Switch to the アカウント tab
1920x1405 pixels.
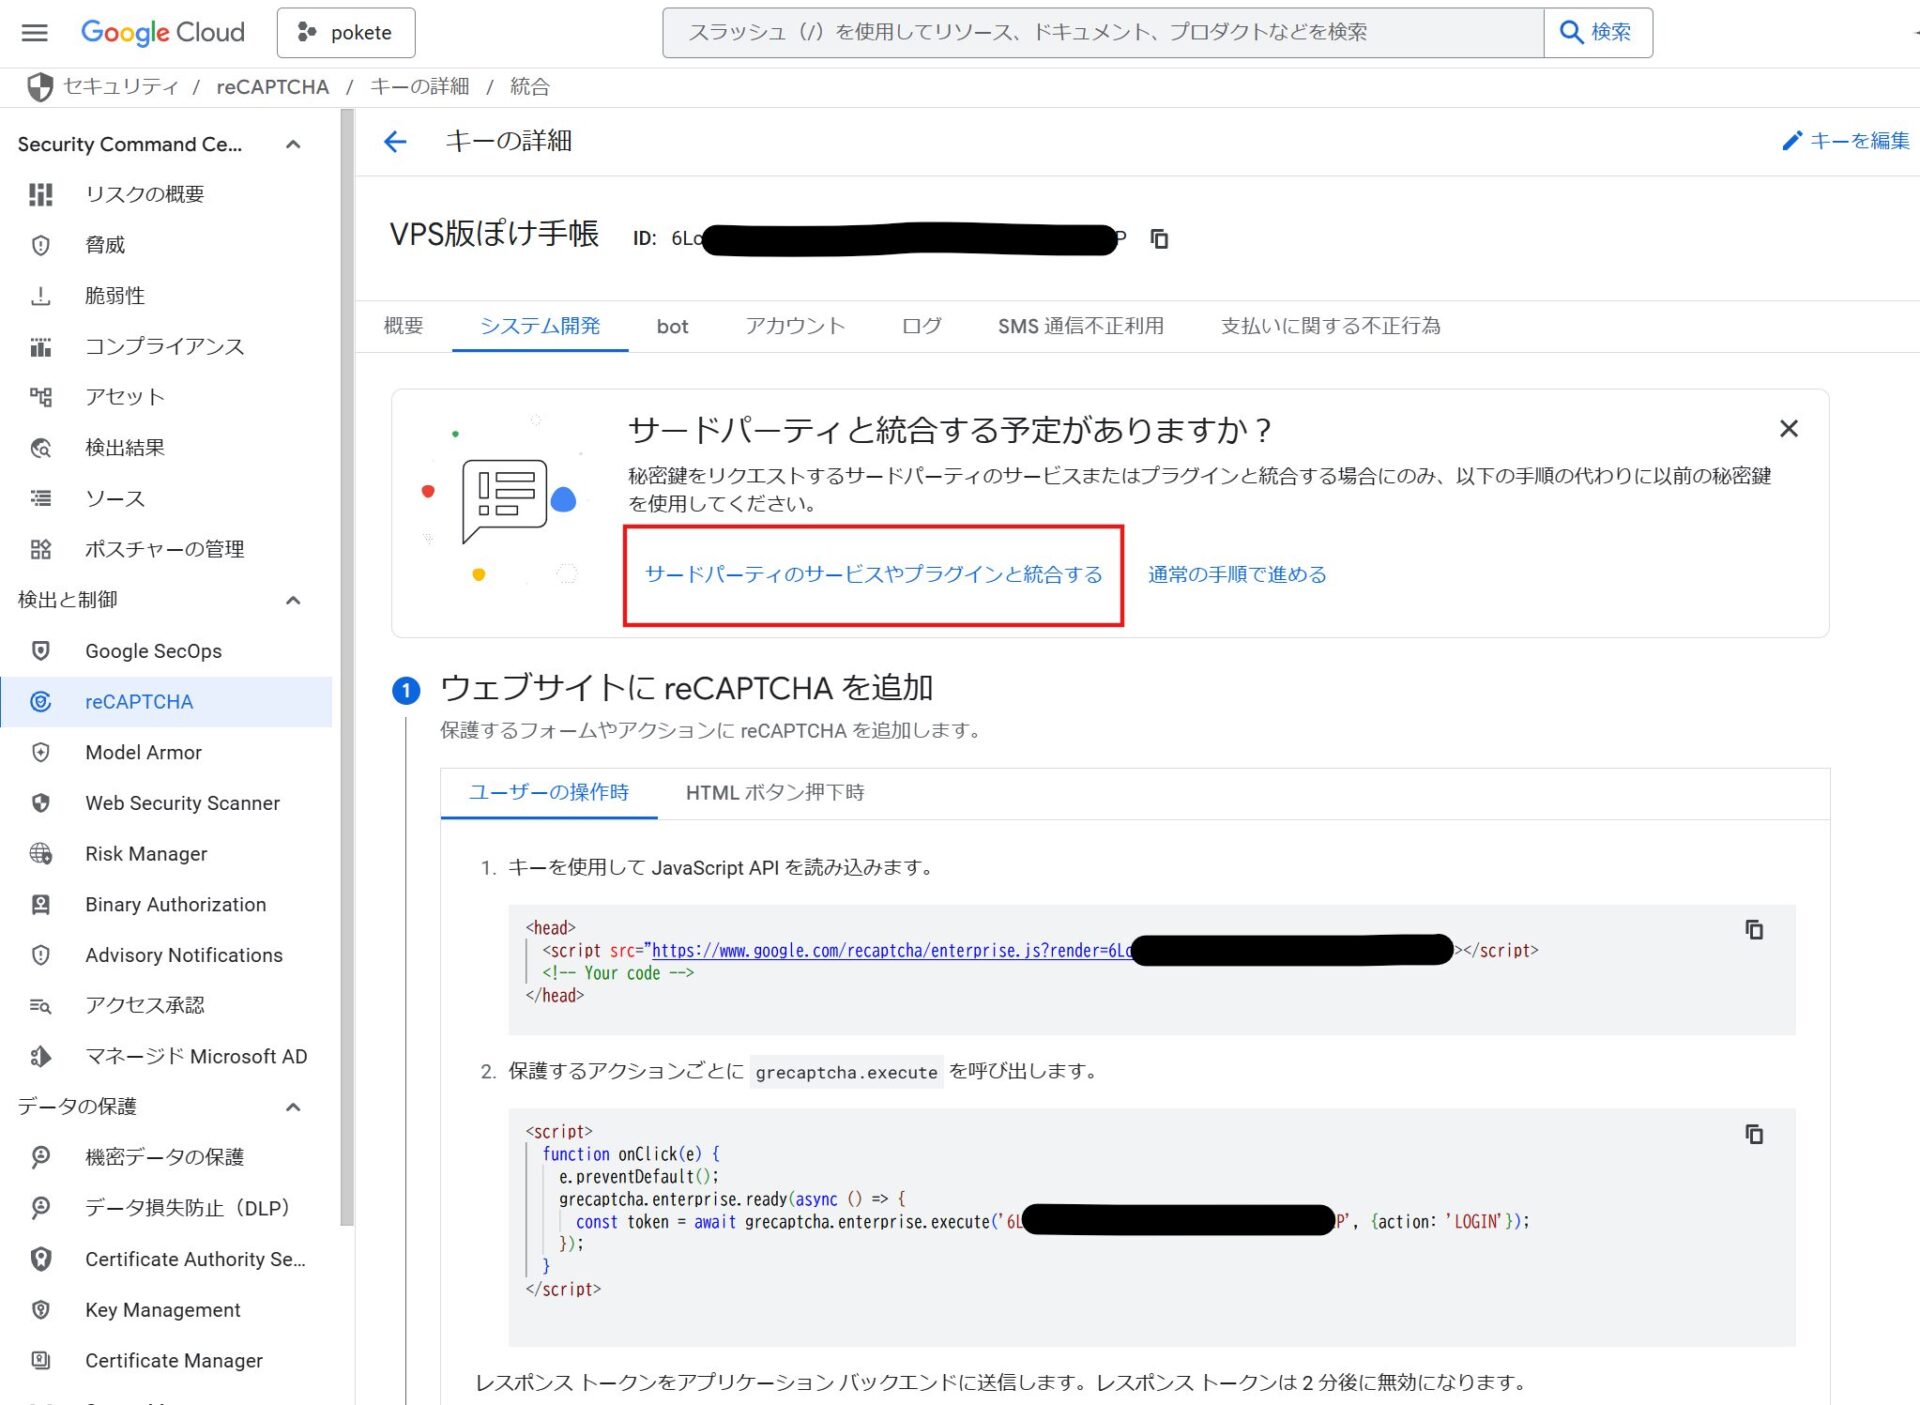coord(795,325)
